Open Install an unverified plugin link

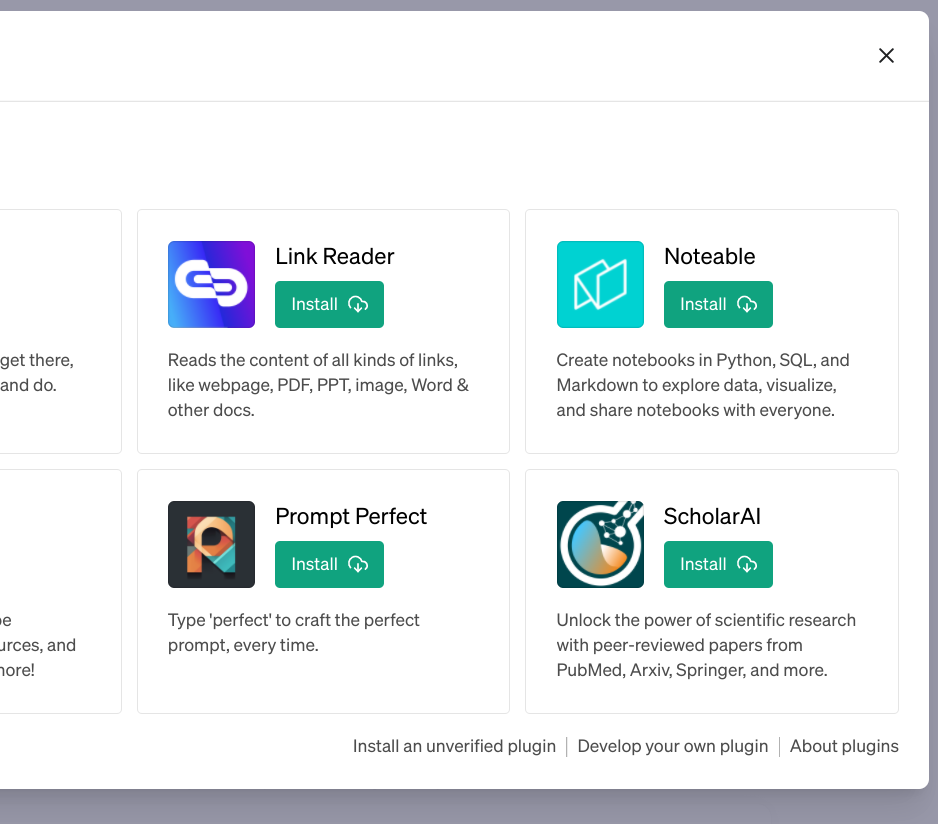coord(454,746)
